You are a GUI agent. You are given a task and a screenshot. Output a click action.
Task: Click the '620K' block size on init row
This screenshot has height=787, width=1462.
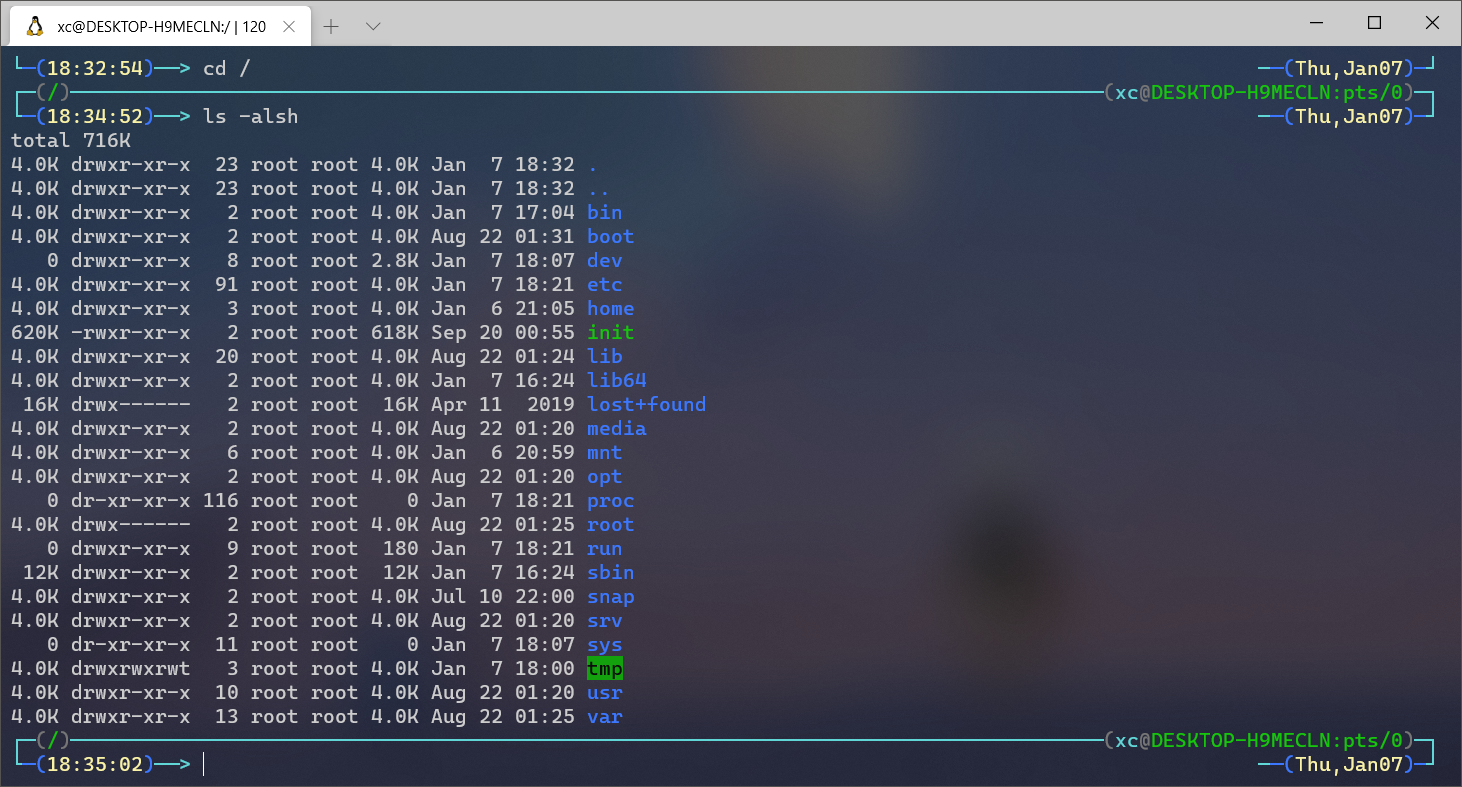point(35,332)
